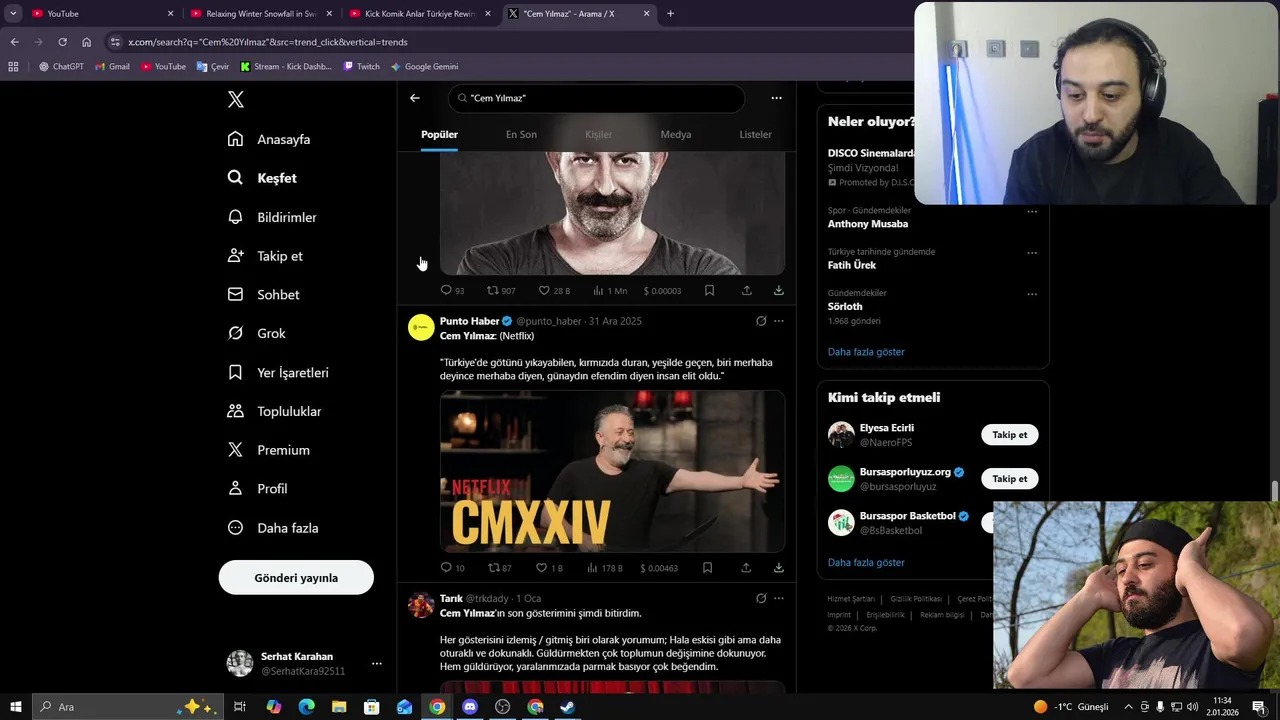This screenshot has height=720, width=1280.
Task: Open Sörloth trend options
Action: [x=1032, y=294]
